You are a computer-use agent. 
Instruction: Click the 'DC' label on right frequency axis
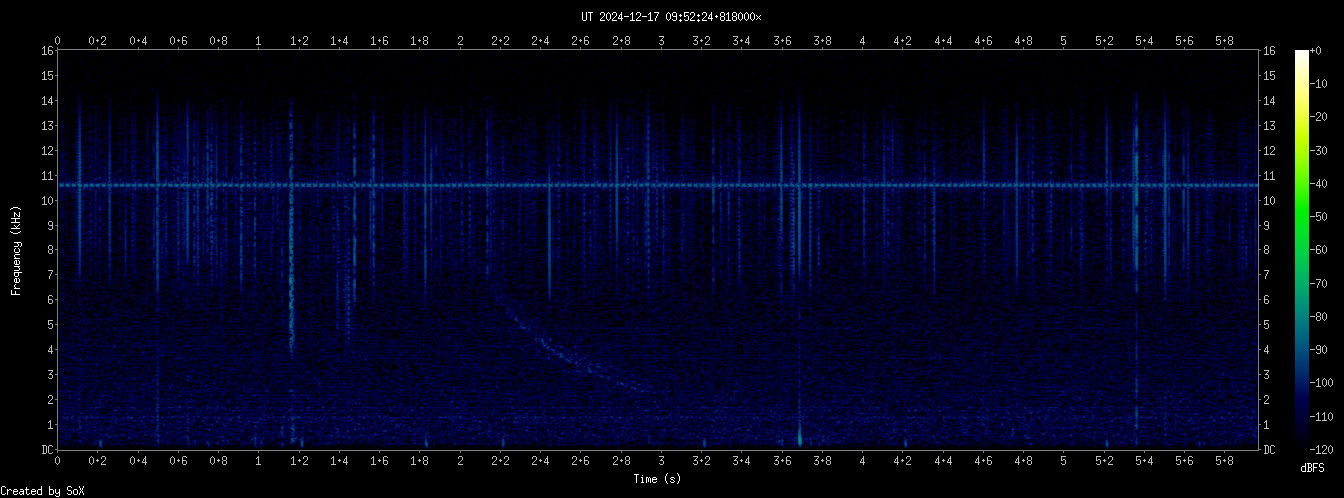click(x=1269, y=450)
